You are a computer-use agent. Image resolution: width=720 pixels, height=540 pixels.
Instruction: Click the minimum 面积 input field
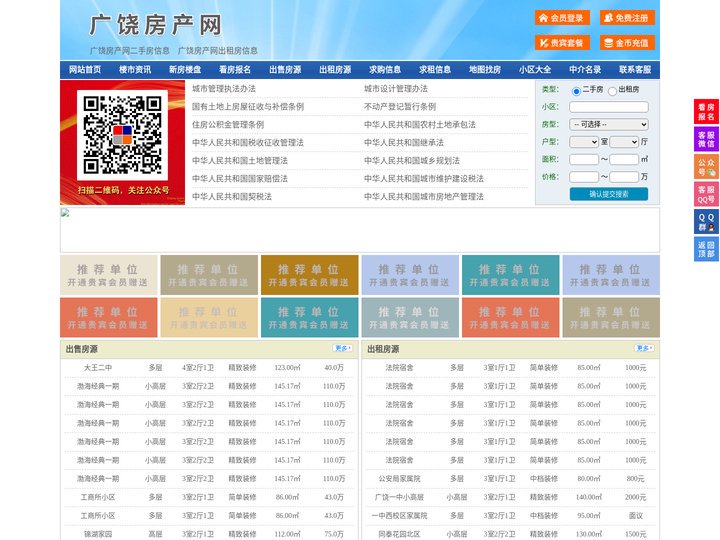pos(584,159)
